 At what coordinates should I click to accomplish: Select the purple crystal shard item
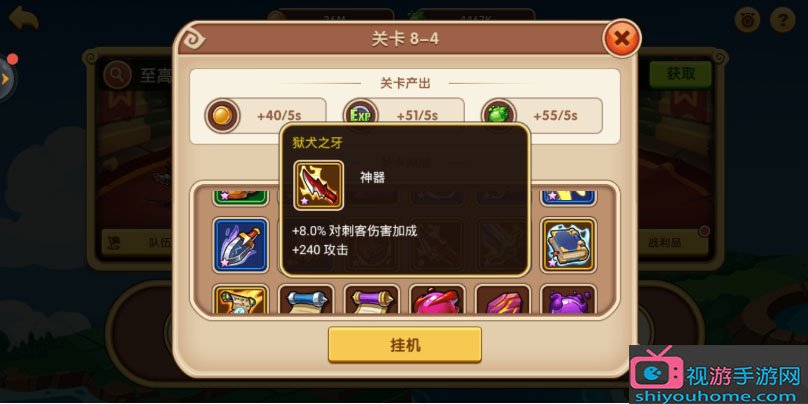click(503, 300)
